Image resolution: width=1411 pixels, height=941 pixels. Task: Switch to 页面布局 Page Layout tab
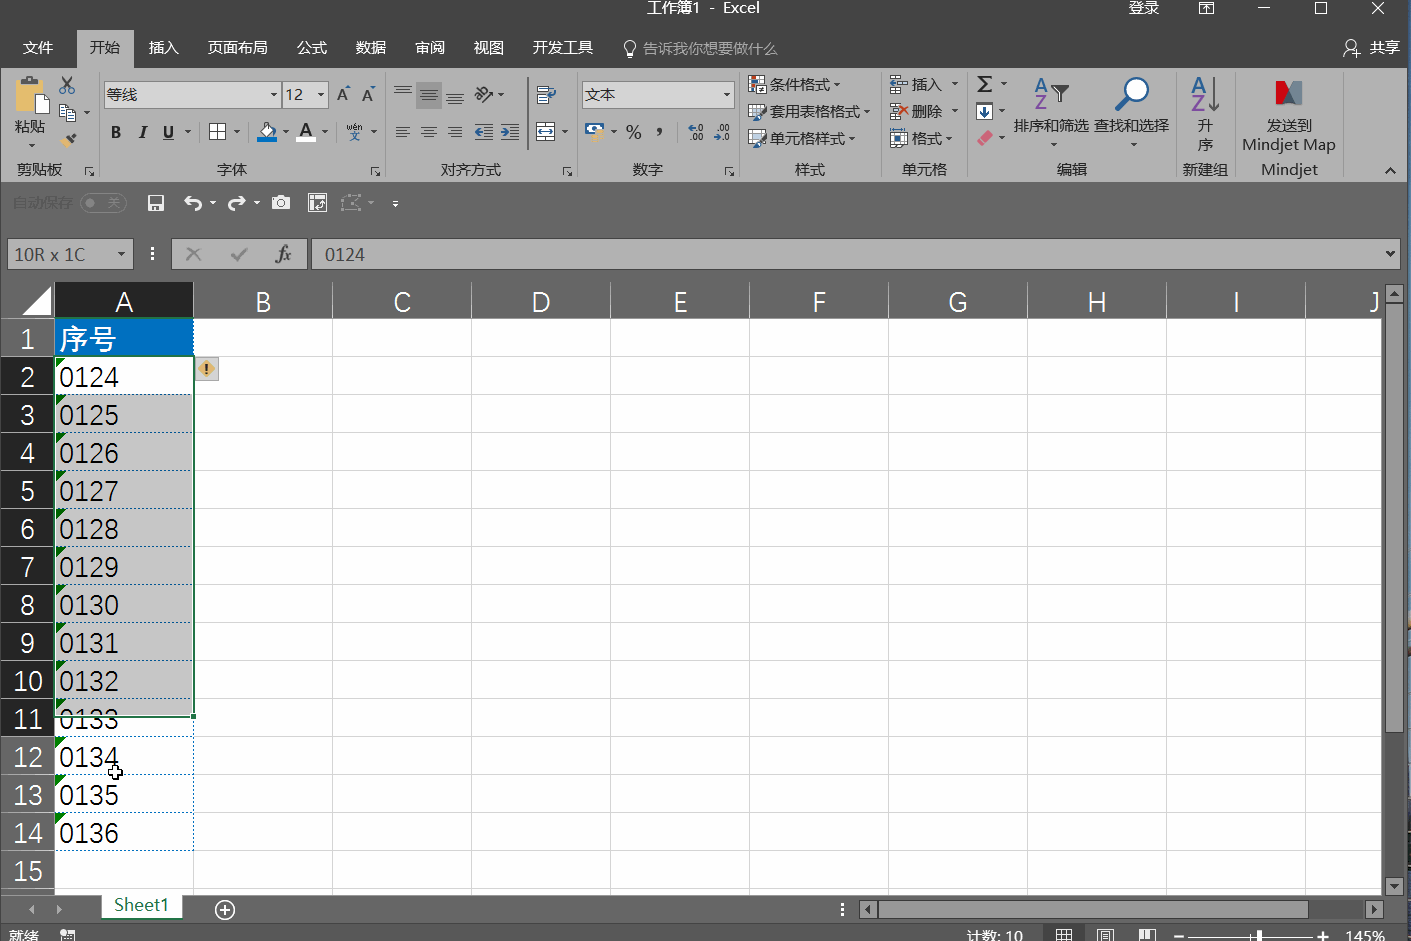click(x=237, y=48)
